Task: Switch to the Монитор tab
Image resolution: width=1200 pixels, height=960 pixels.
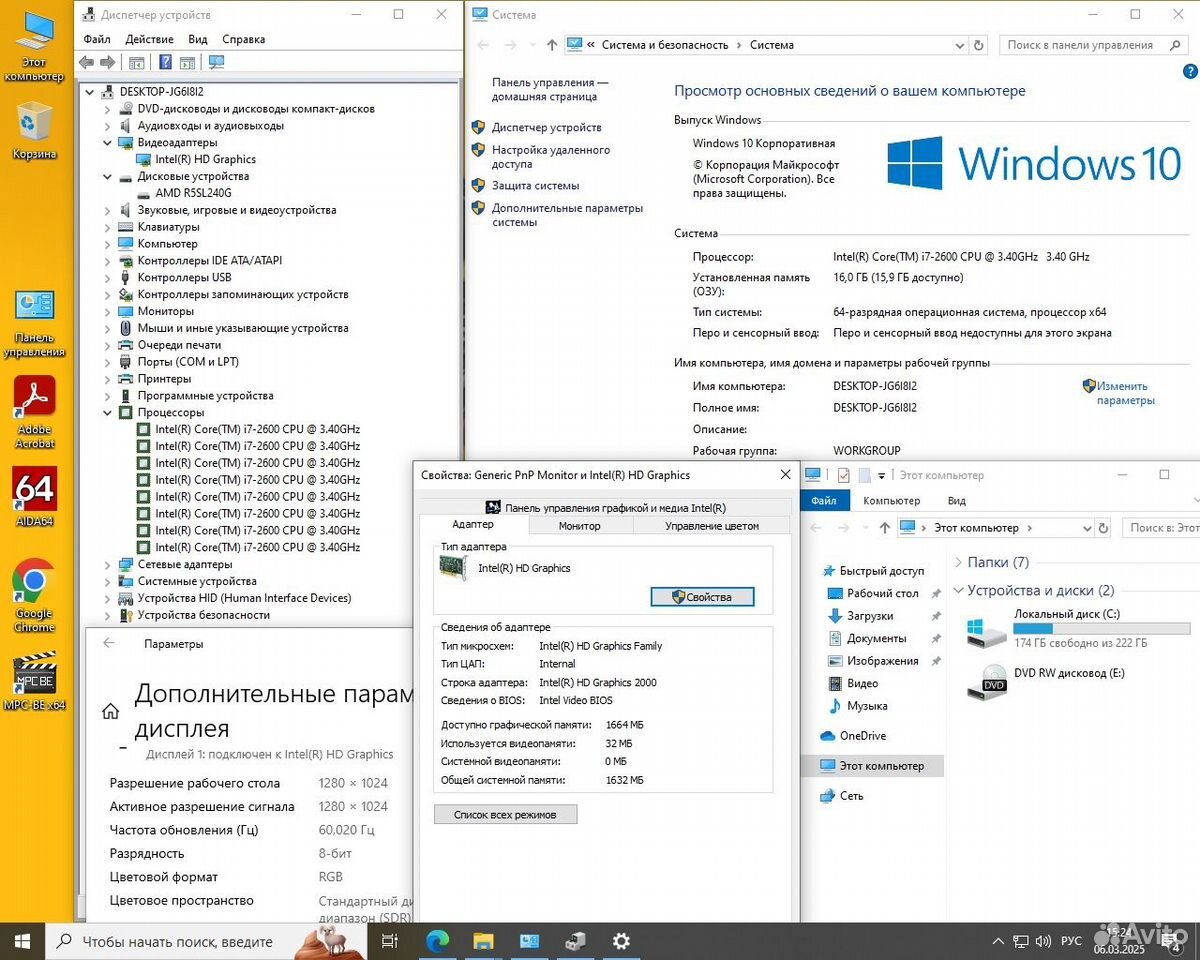Action: 579,526
